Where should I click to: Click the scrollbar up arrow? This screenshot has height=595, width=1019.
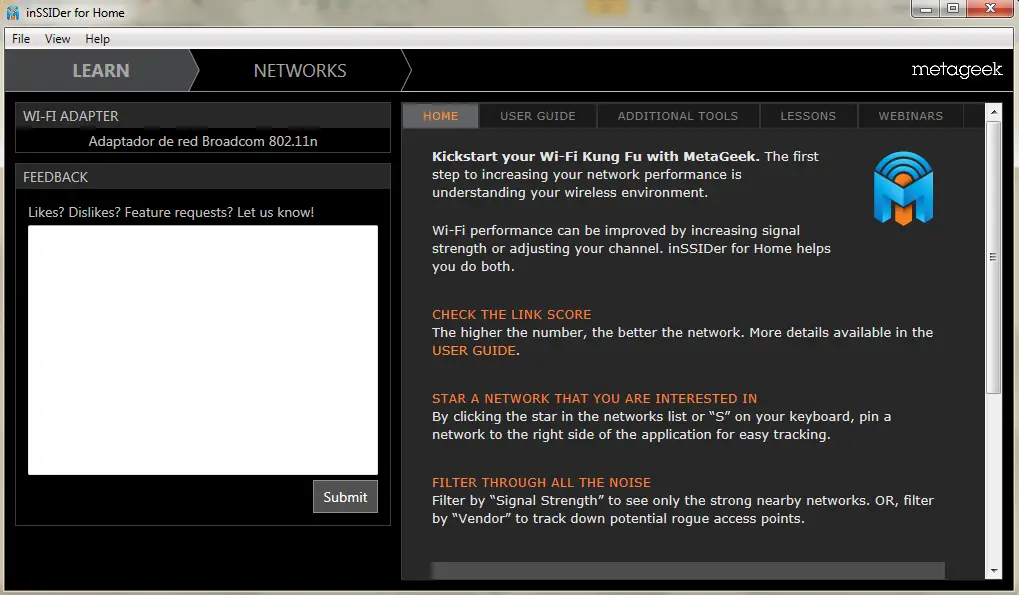[994, 112]
